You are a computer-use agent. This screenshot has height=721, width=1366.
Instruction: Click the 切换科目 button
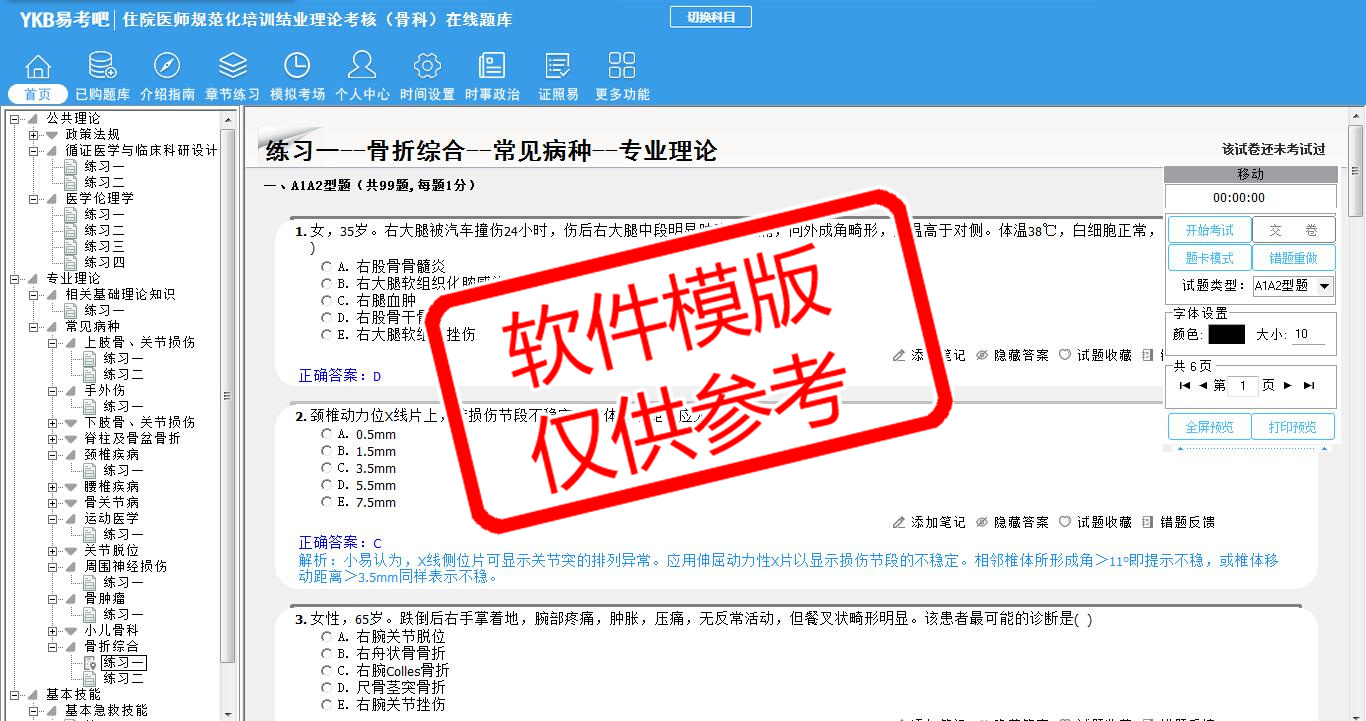pyautogui.click(x=710, y=17)
